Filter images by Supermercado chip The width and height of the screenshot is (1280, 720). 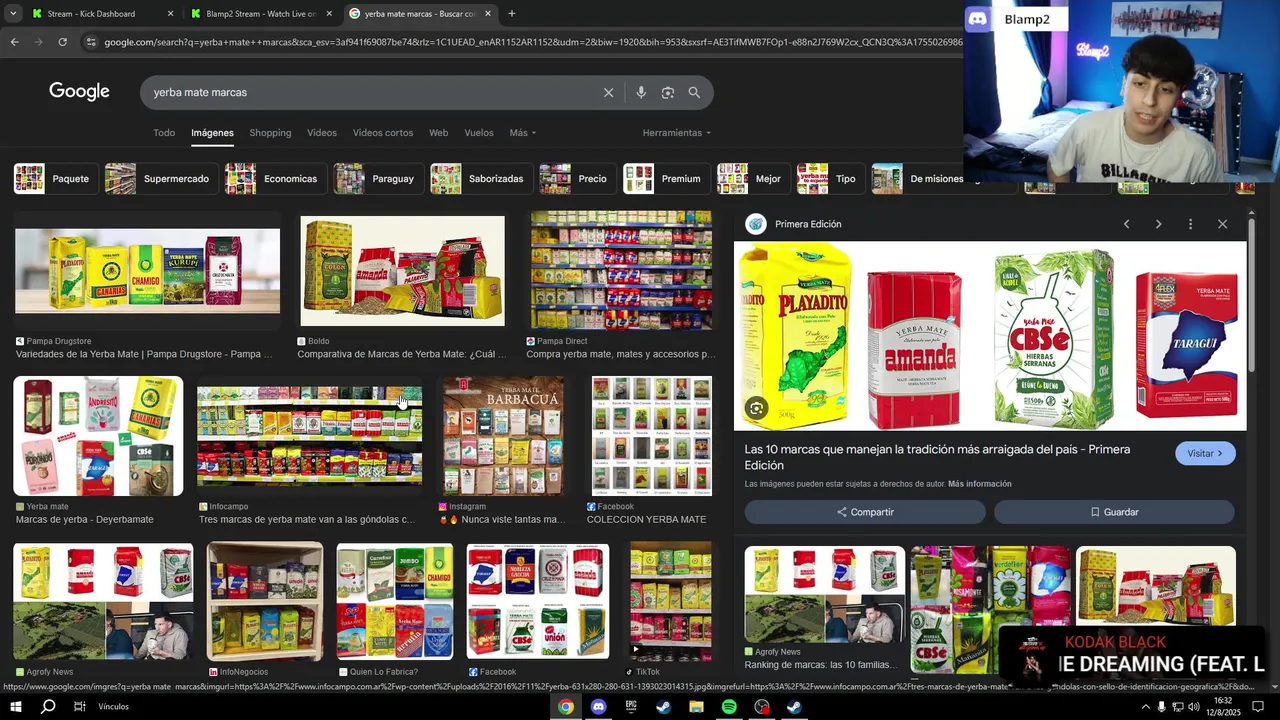pos(161,179)
